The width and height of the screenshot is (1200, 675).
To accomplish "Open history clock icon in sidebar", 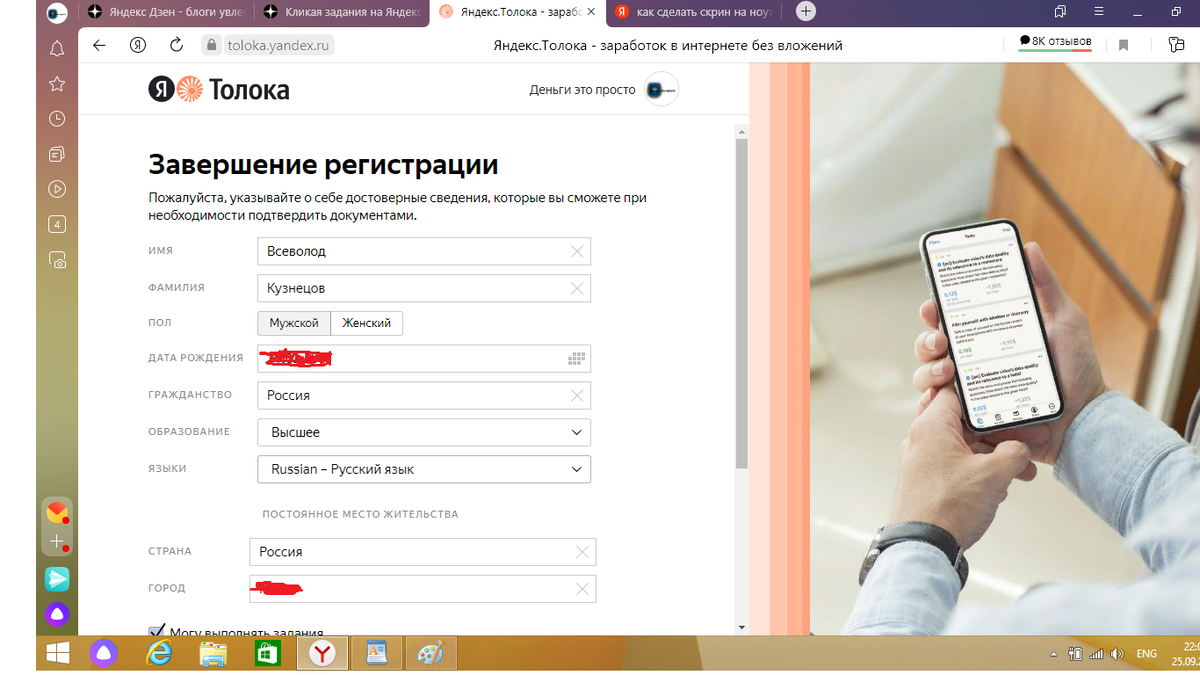I will pos(57,118).
